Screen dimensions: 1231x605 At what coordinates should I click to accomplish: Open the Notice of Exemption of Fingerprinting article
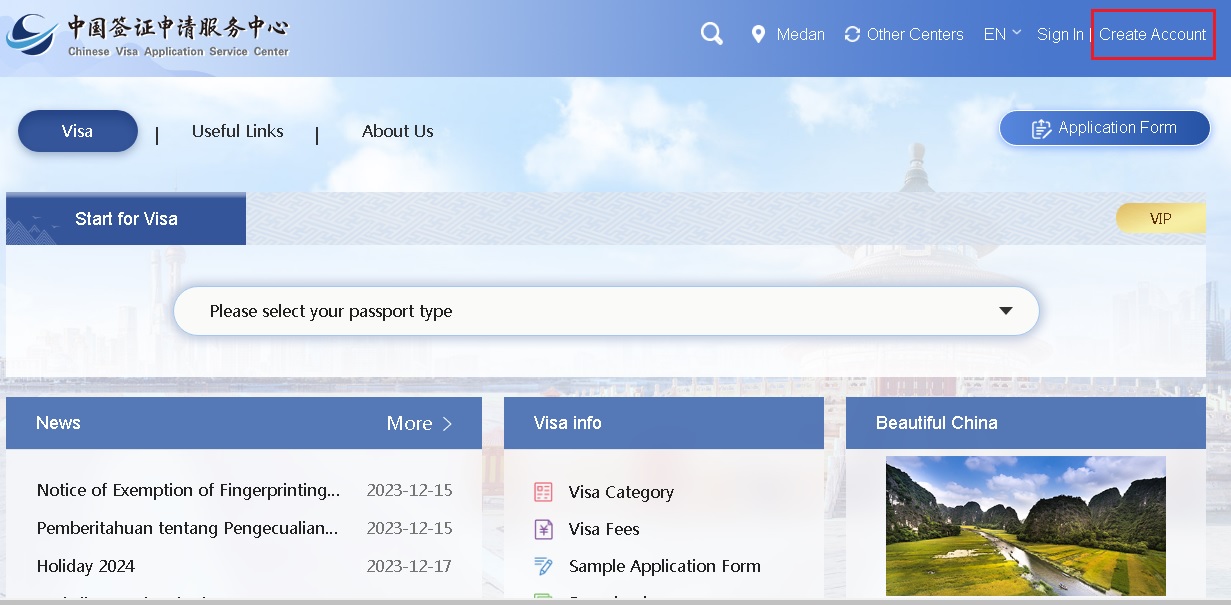point(188,490)
